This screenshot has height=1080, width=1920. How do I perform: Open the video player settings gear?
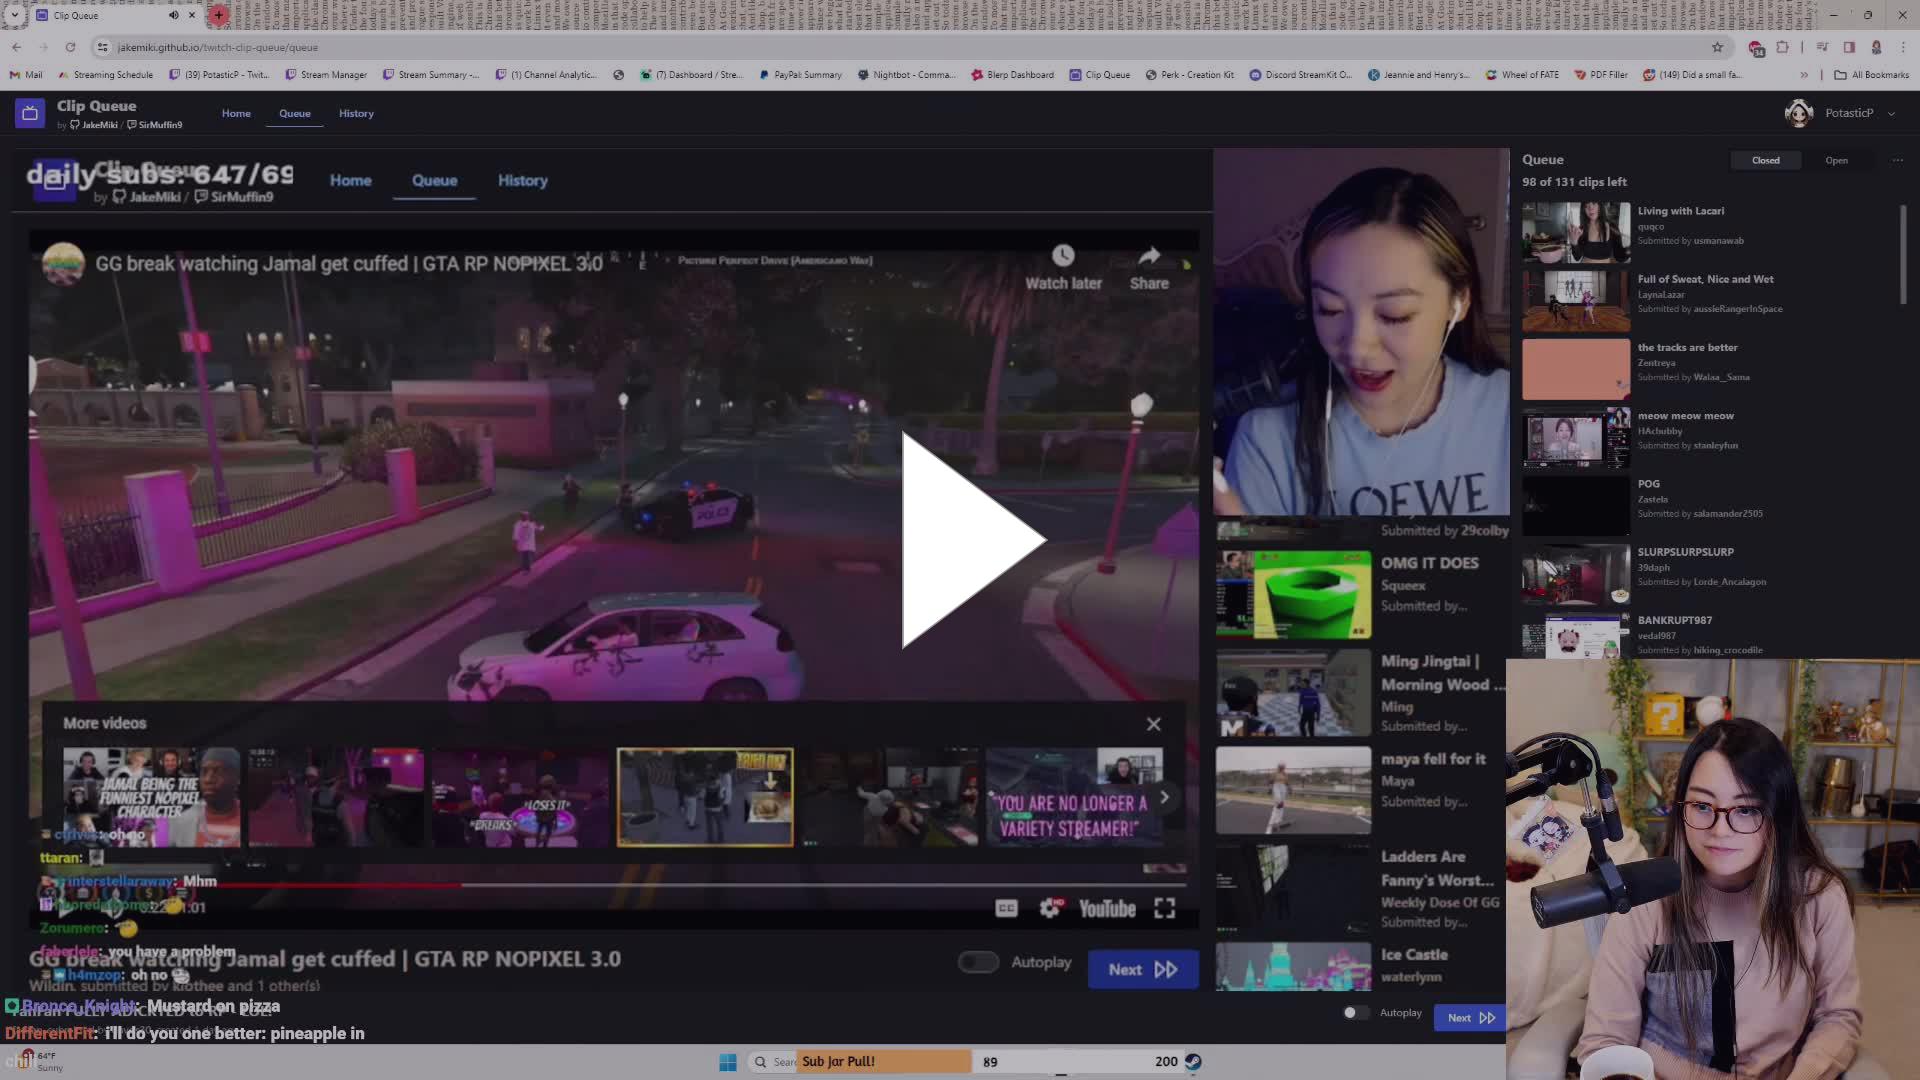(x=1049, y=908)
